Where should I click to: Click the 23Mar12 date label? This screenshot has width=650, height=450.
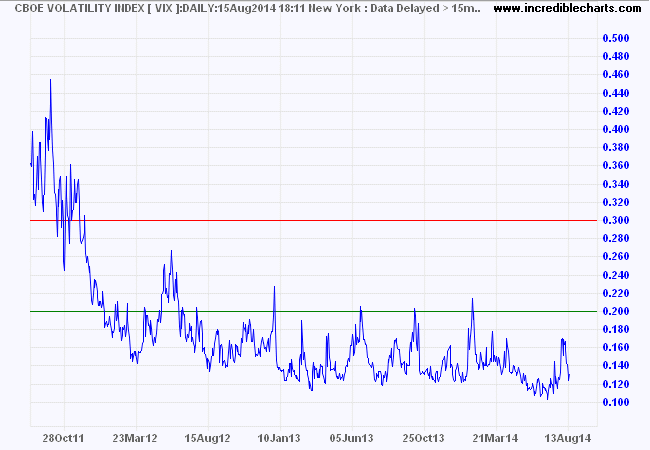tap(135, 438)
